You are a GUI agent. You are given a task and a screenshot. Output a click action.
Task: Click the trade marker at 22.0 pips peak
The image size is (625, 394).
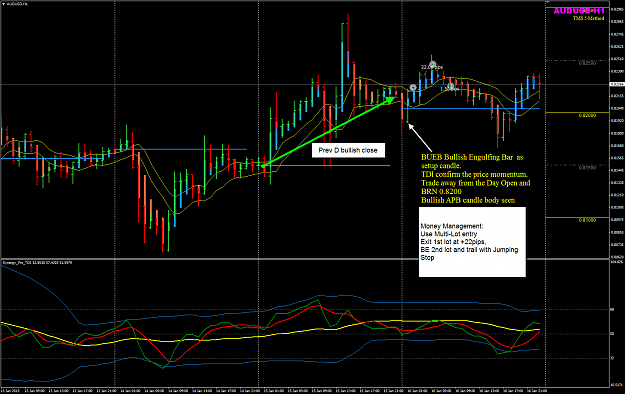tap(433, 64)
